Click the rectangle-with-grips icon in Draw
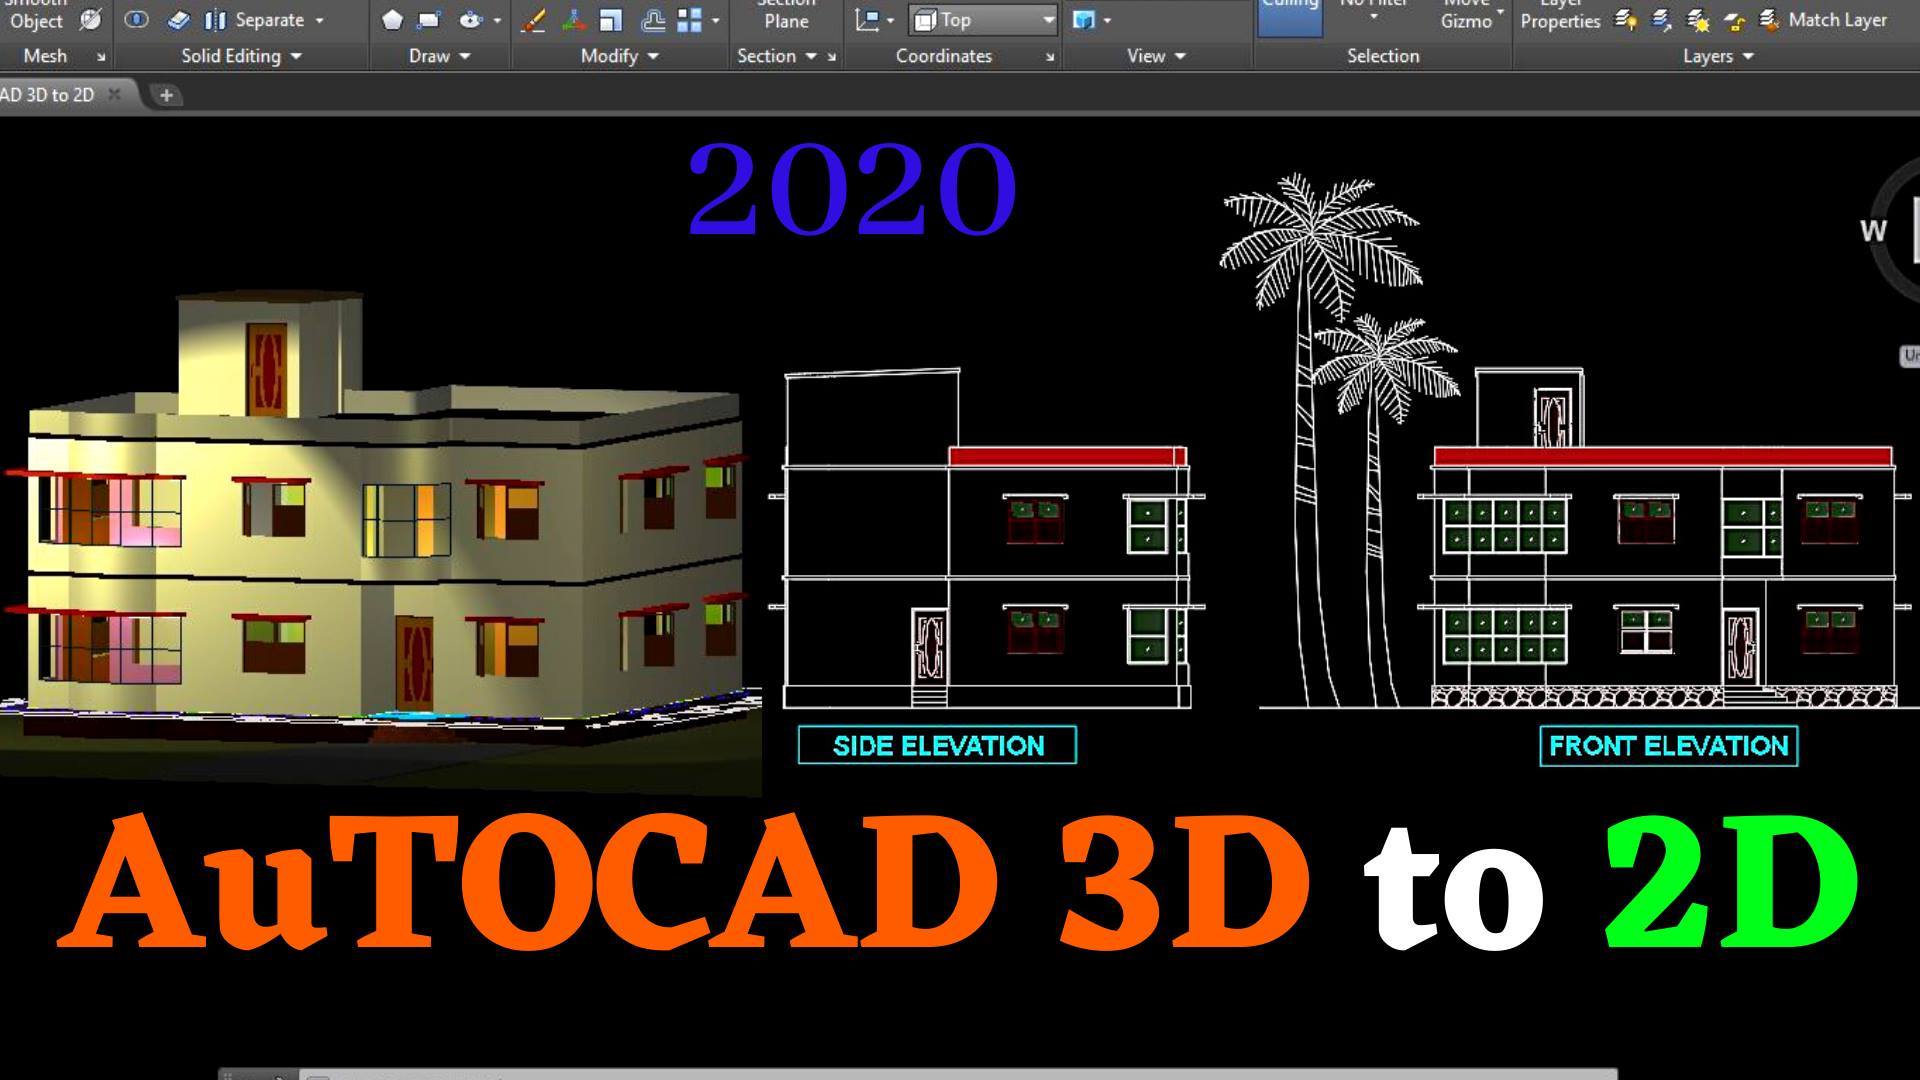The height and width of the screenshot is (1080, 1920). [429, 19]
